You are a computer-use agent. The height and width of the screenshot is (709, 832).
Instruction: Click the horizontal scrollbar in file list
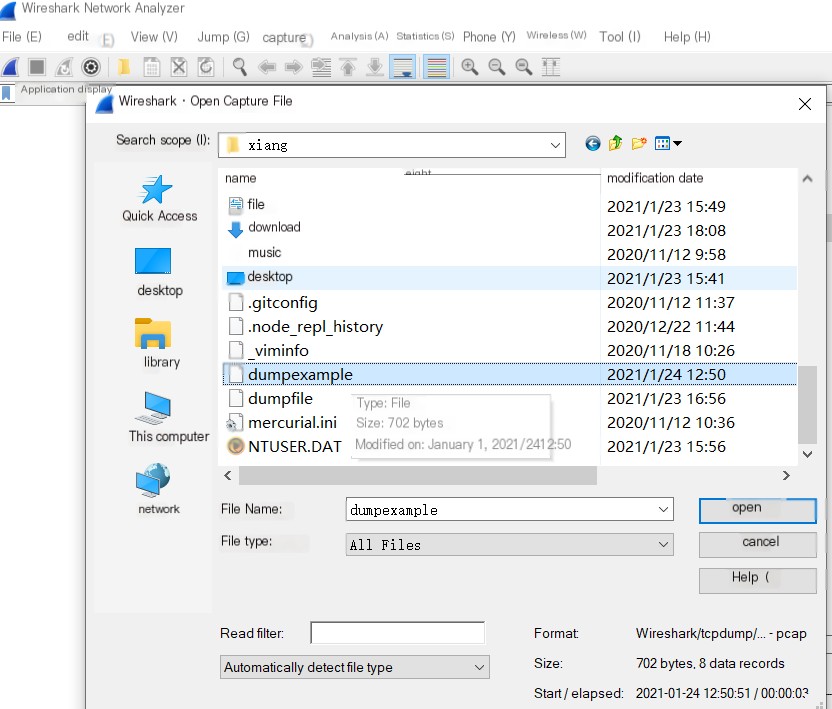click(x=418, y=475)
